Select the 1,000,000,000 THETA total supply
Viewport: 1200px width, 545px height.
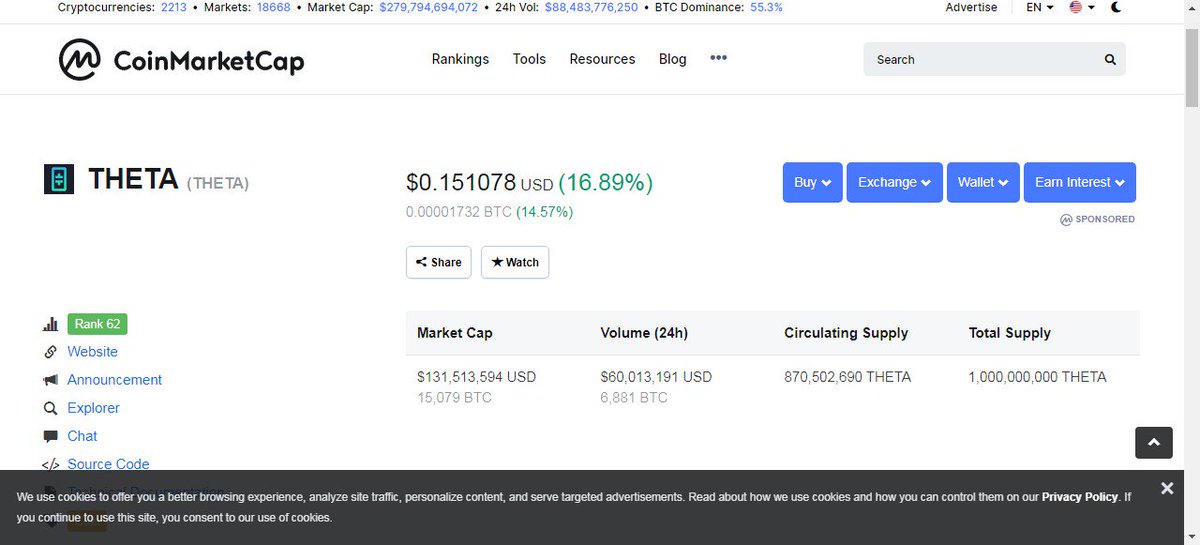click(1037, 377)
